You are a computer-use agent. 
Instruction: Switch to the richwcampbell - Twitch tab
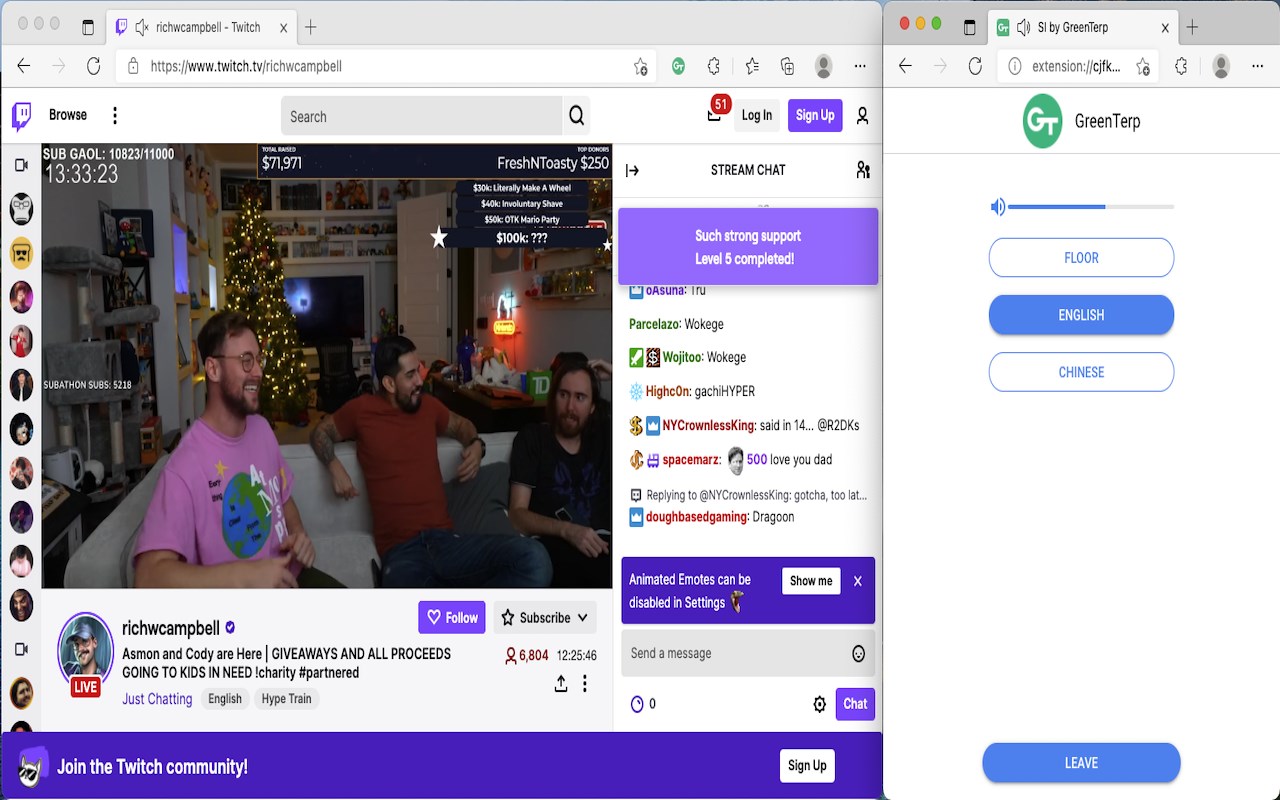(x=200, y=27)
